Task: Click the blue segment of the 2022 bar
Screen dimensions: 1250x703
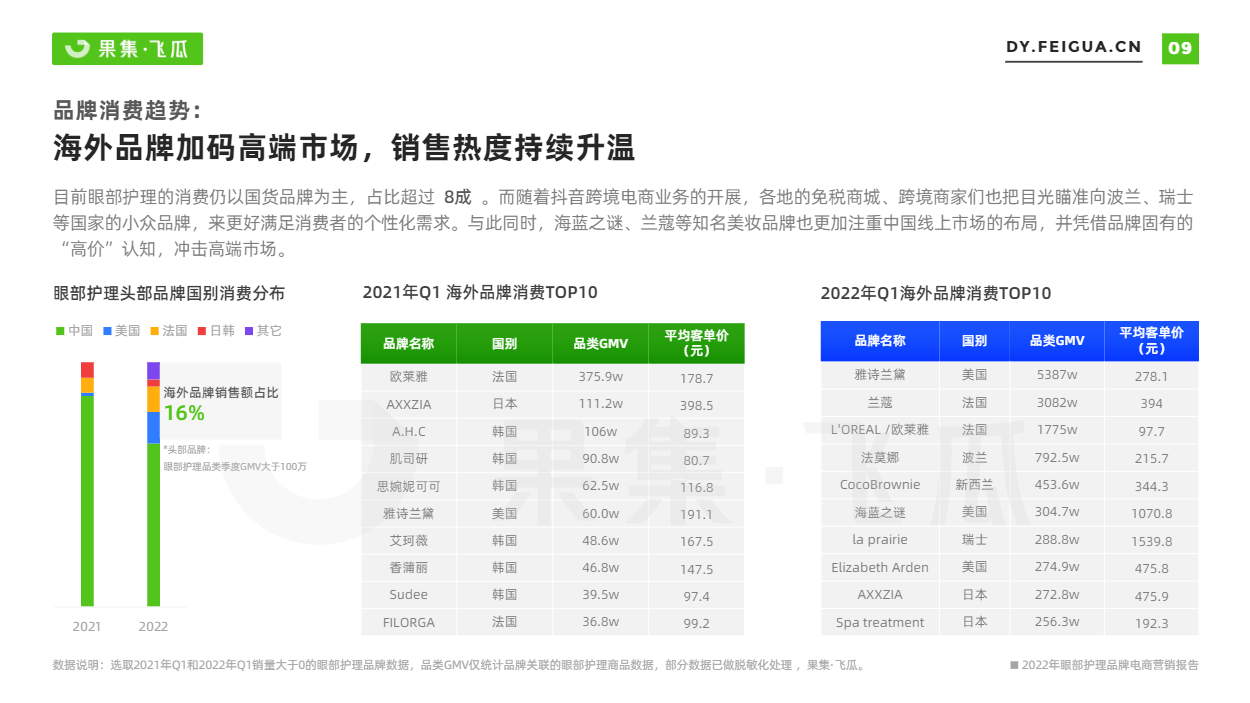Action: (x=153, y=427)
